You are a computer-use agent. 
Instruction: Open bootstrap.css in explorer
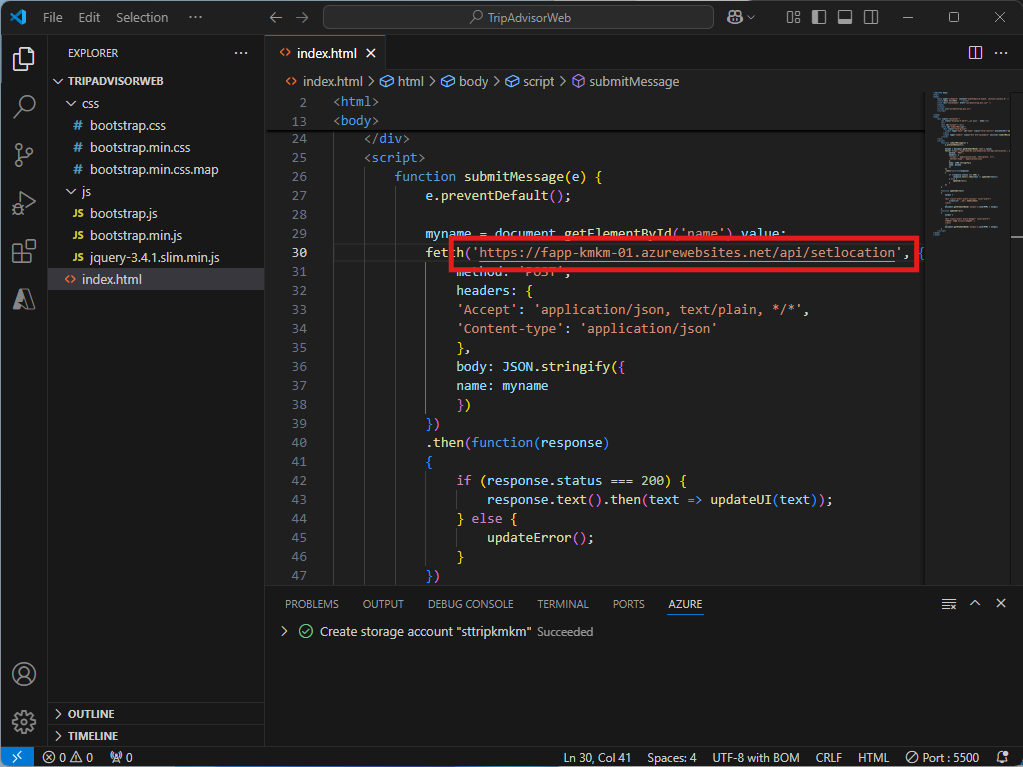pyautogui.click(x=156, y=125)
